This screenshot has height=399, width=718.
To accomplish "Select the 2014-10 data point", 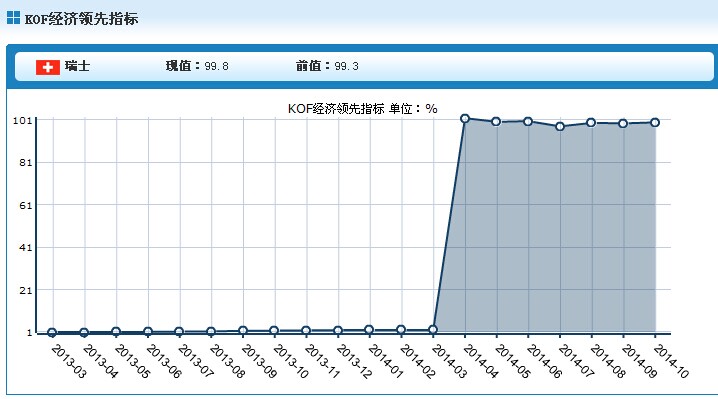I will tap(655, 123).
